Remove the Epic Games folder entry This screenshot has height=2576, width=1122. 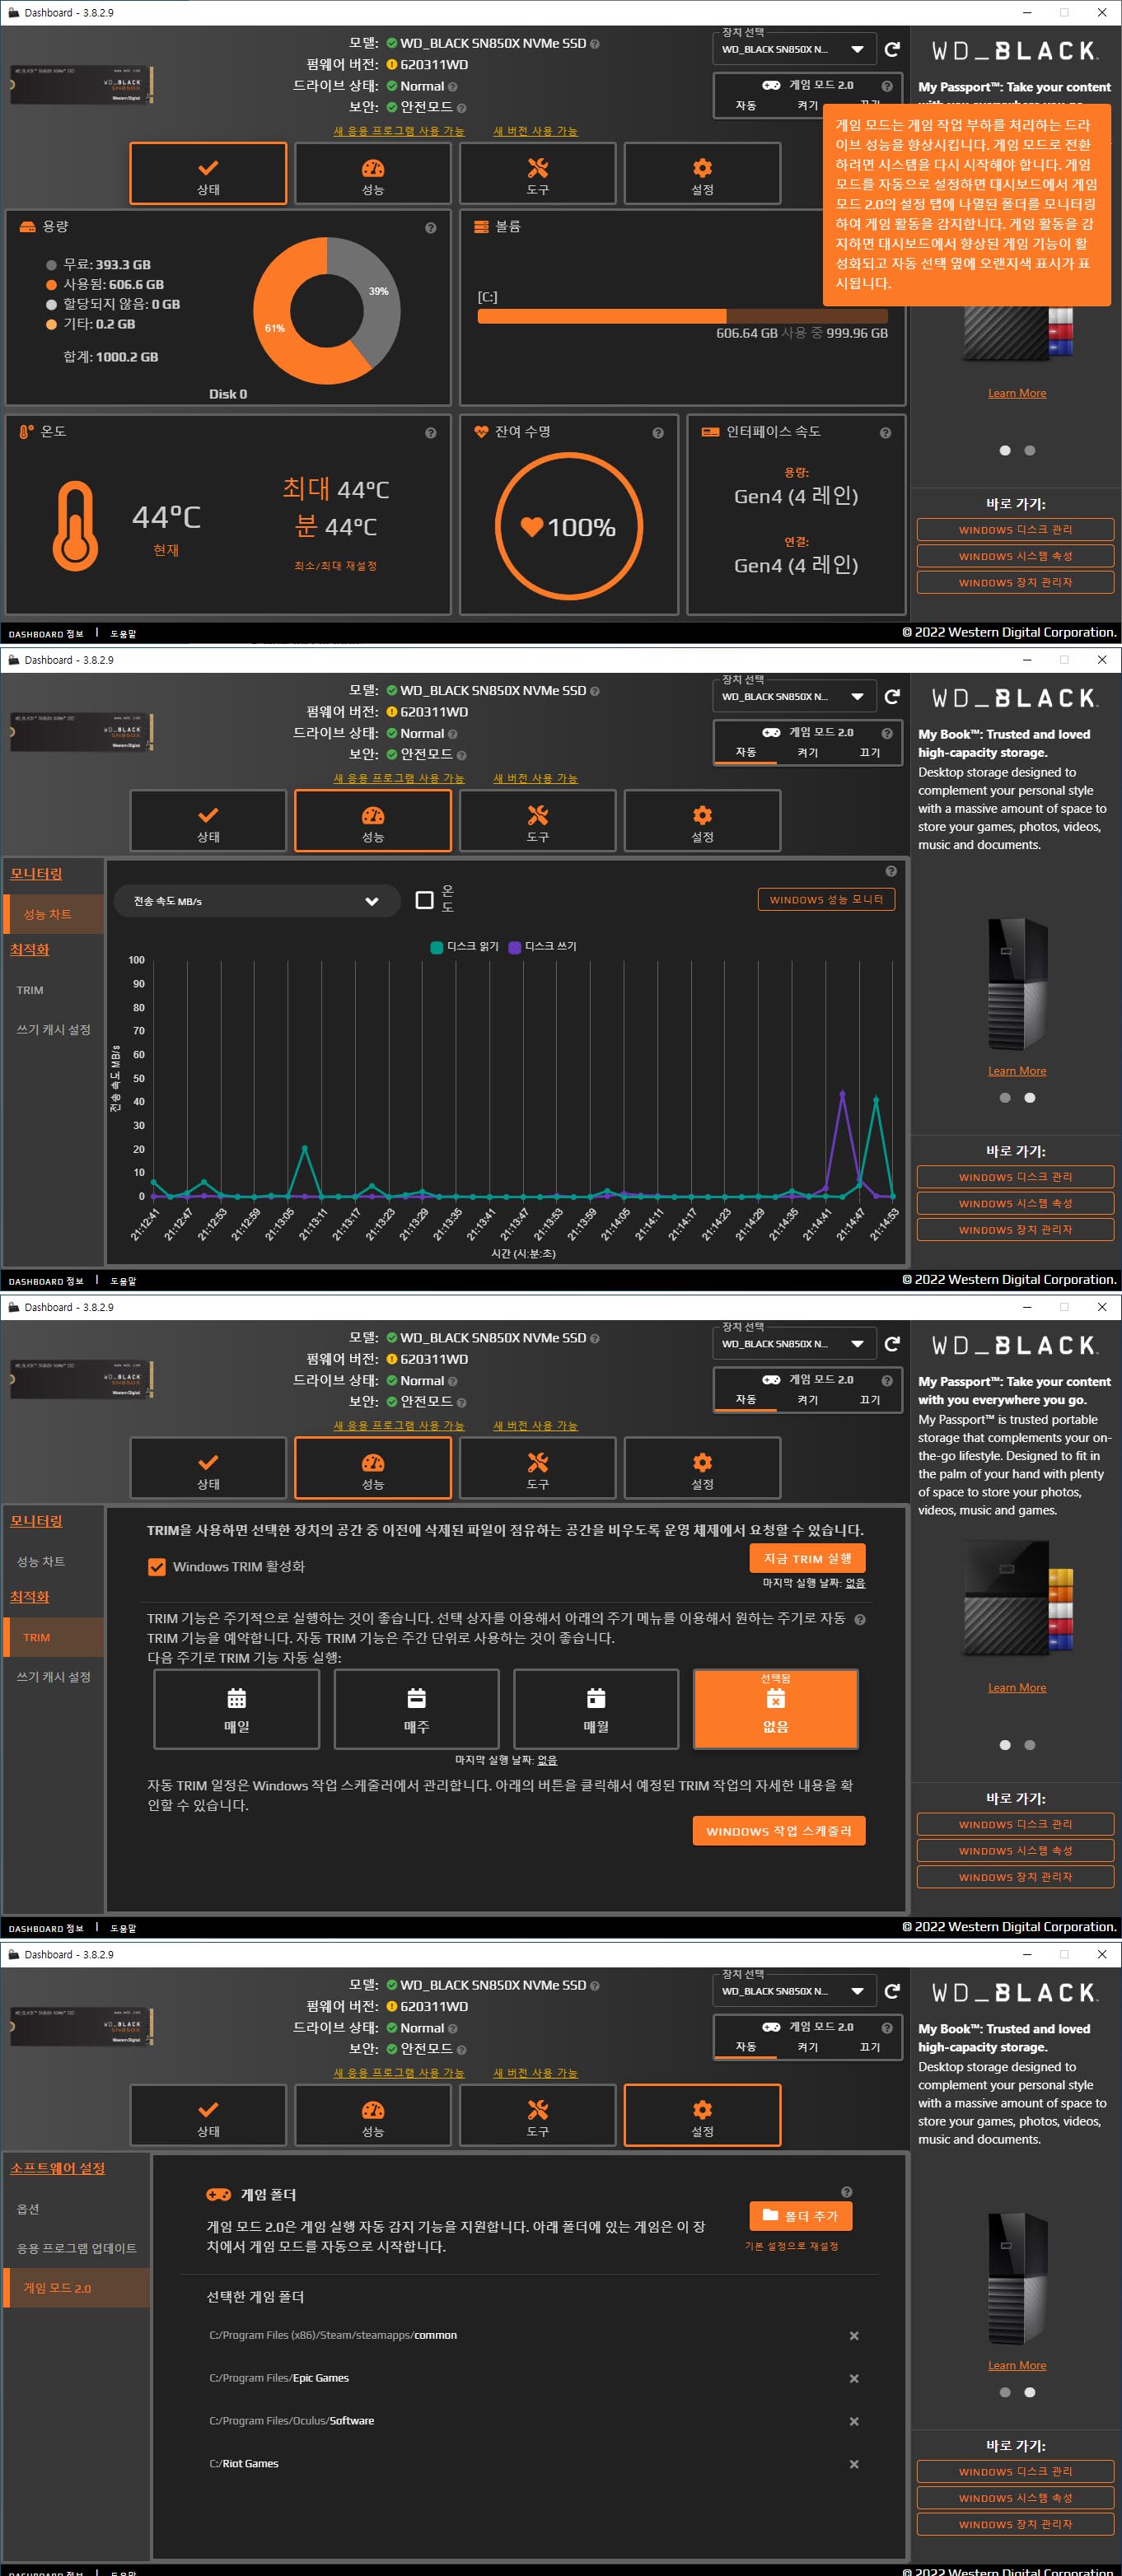pos(854,2379)
